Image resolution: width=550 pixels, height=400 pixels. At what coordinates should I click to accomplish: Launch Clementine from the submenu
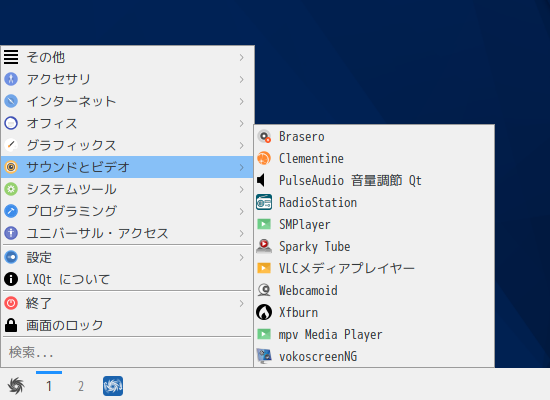point(374,159)
